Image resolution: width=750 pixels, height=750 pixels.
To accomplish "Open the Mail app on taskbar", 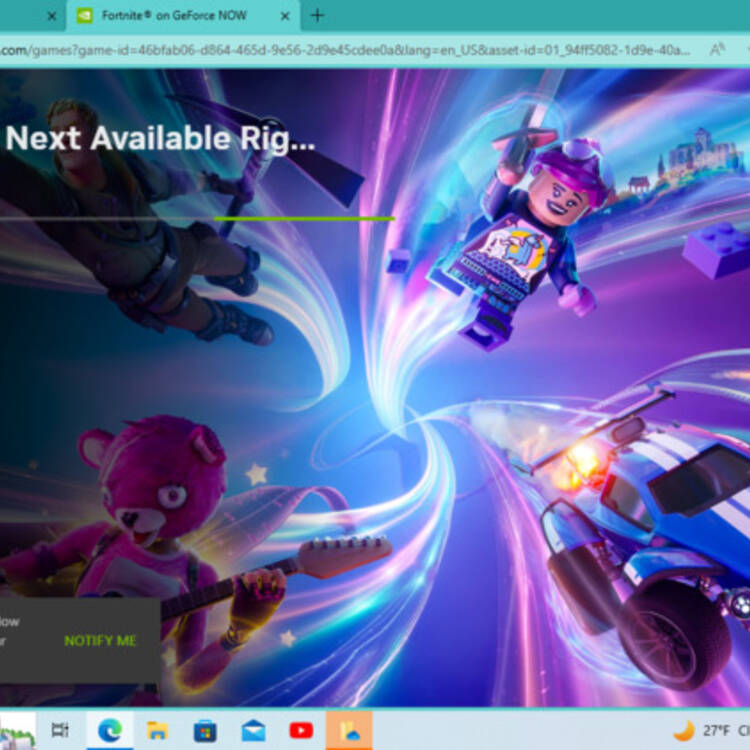I will click(x=253, y=730).
